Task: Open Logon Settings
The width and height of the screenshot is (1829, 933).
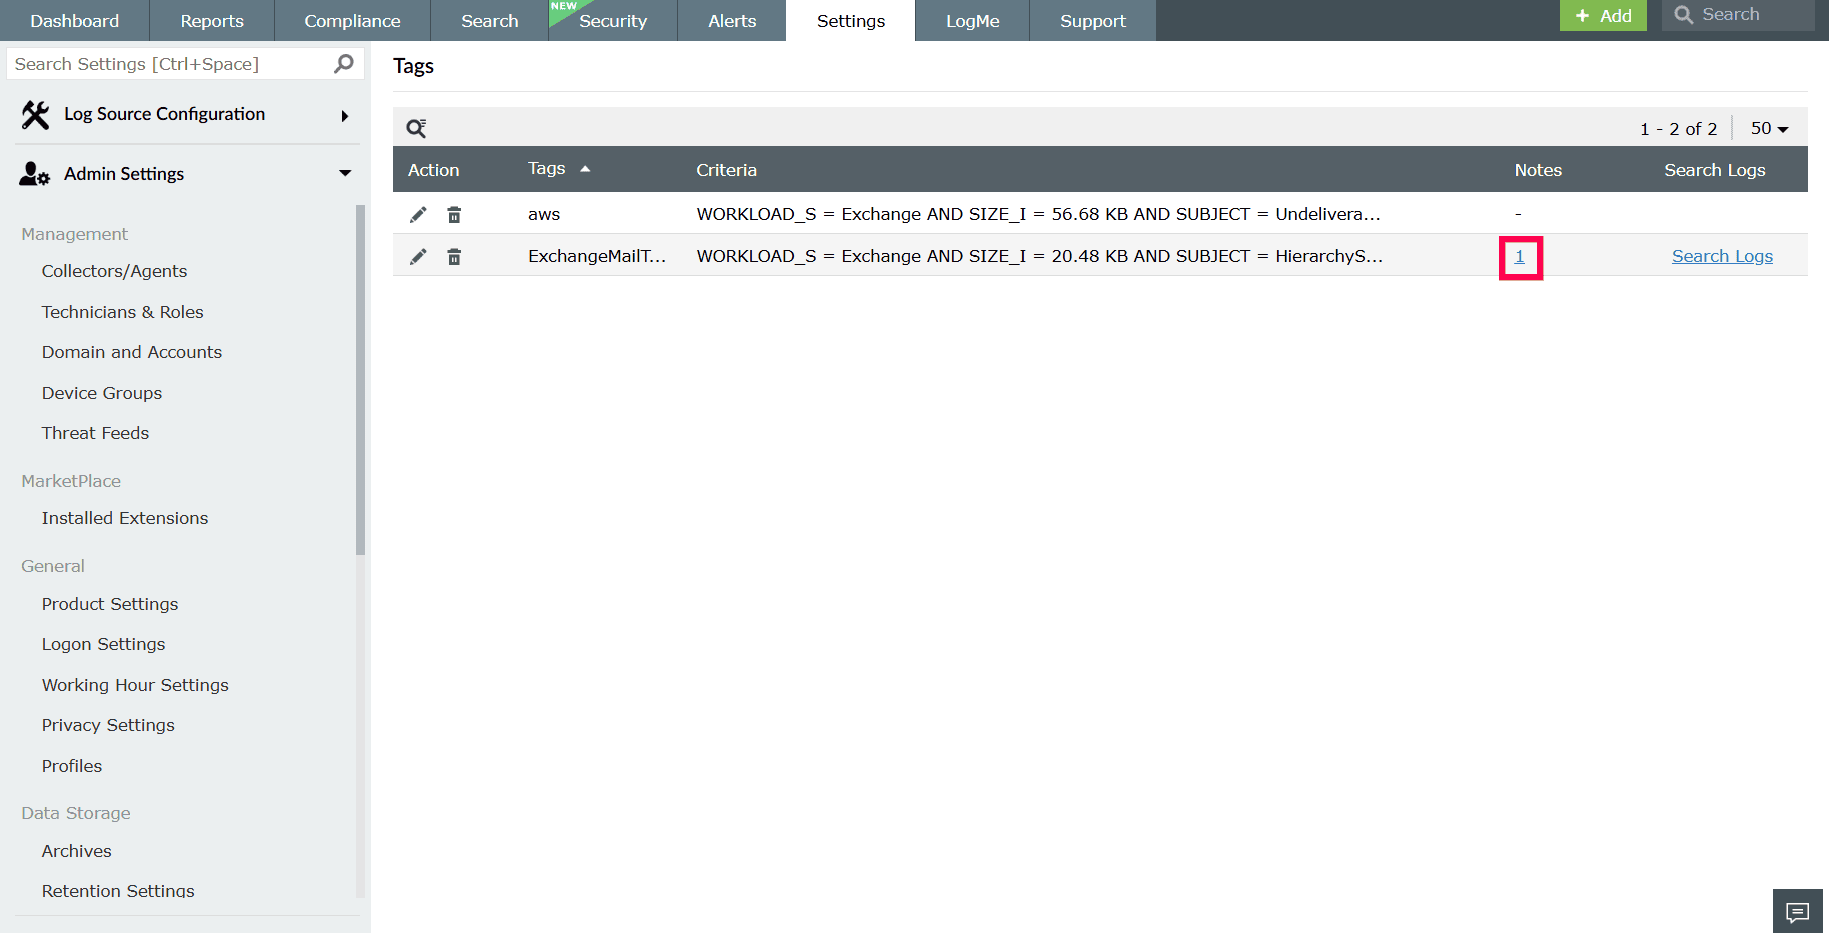Action: (x=104, y=644)
